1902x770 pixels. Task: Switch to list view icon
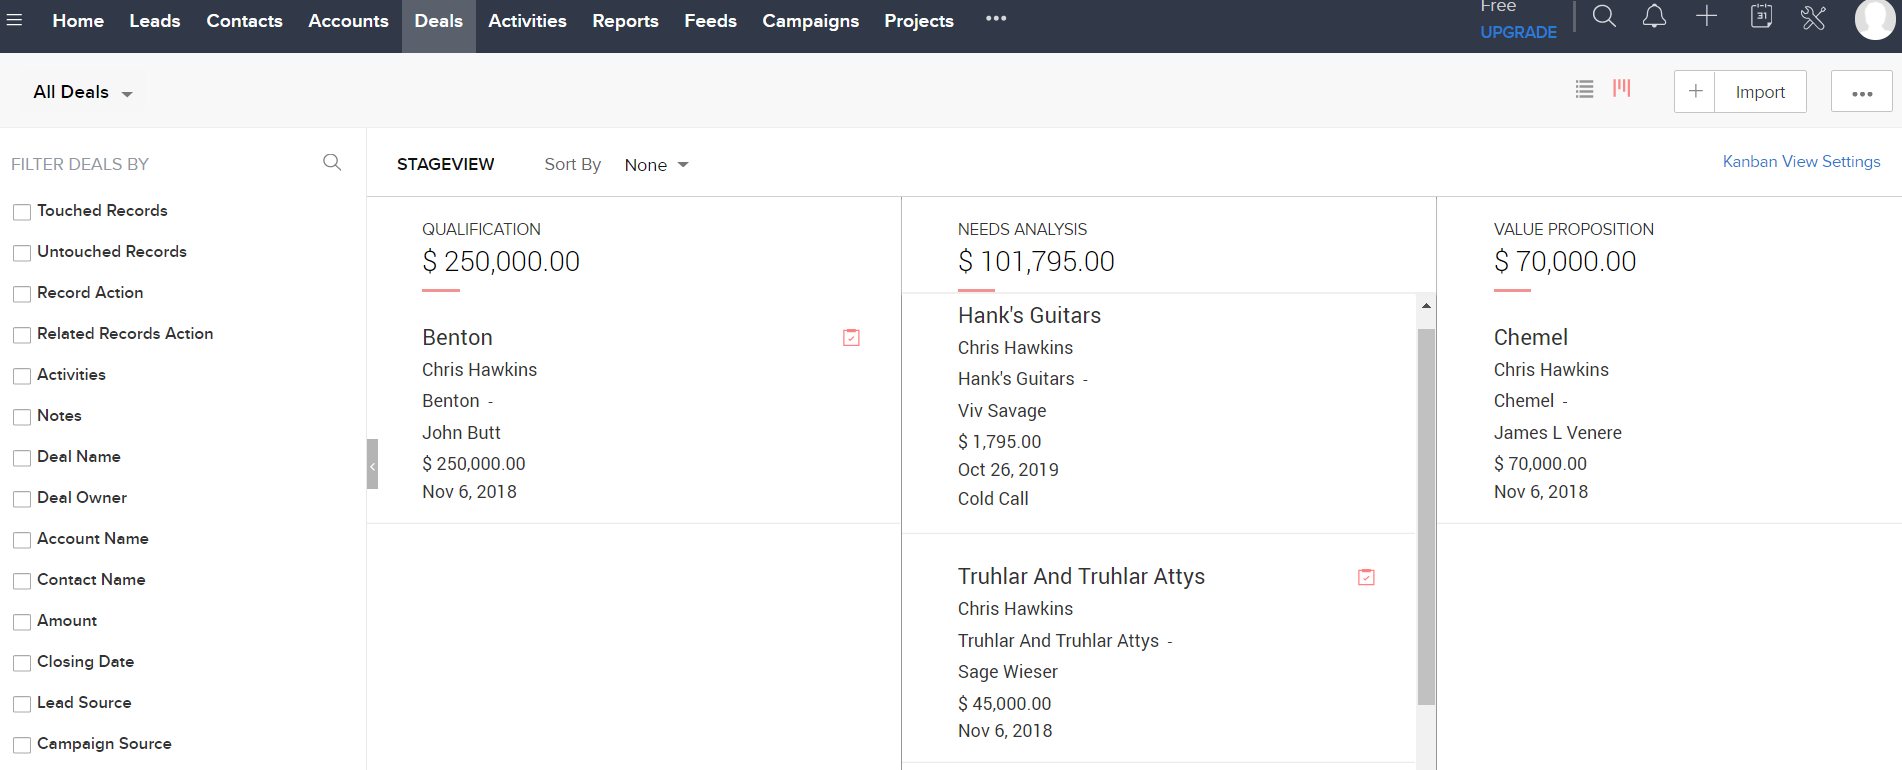pos(1584,89)
